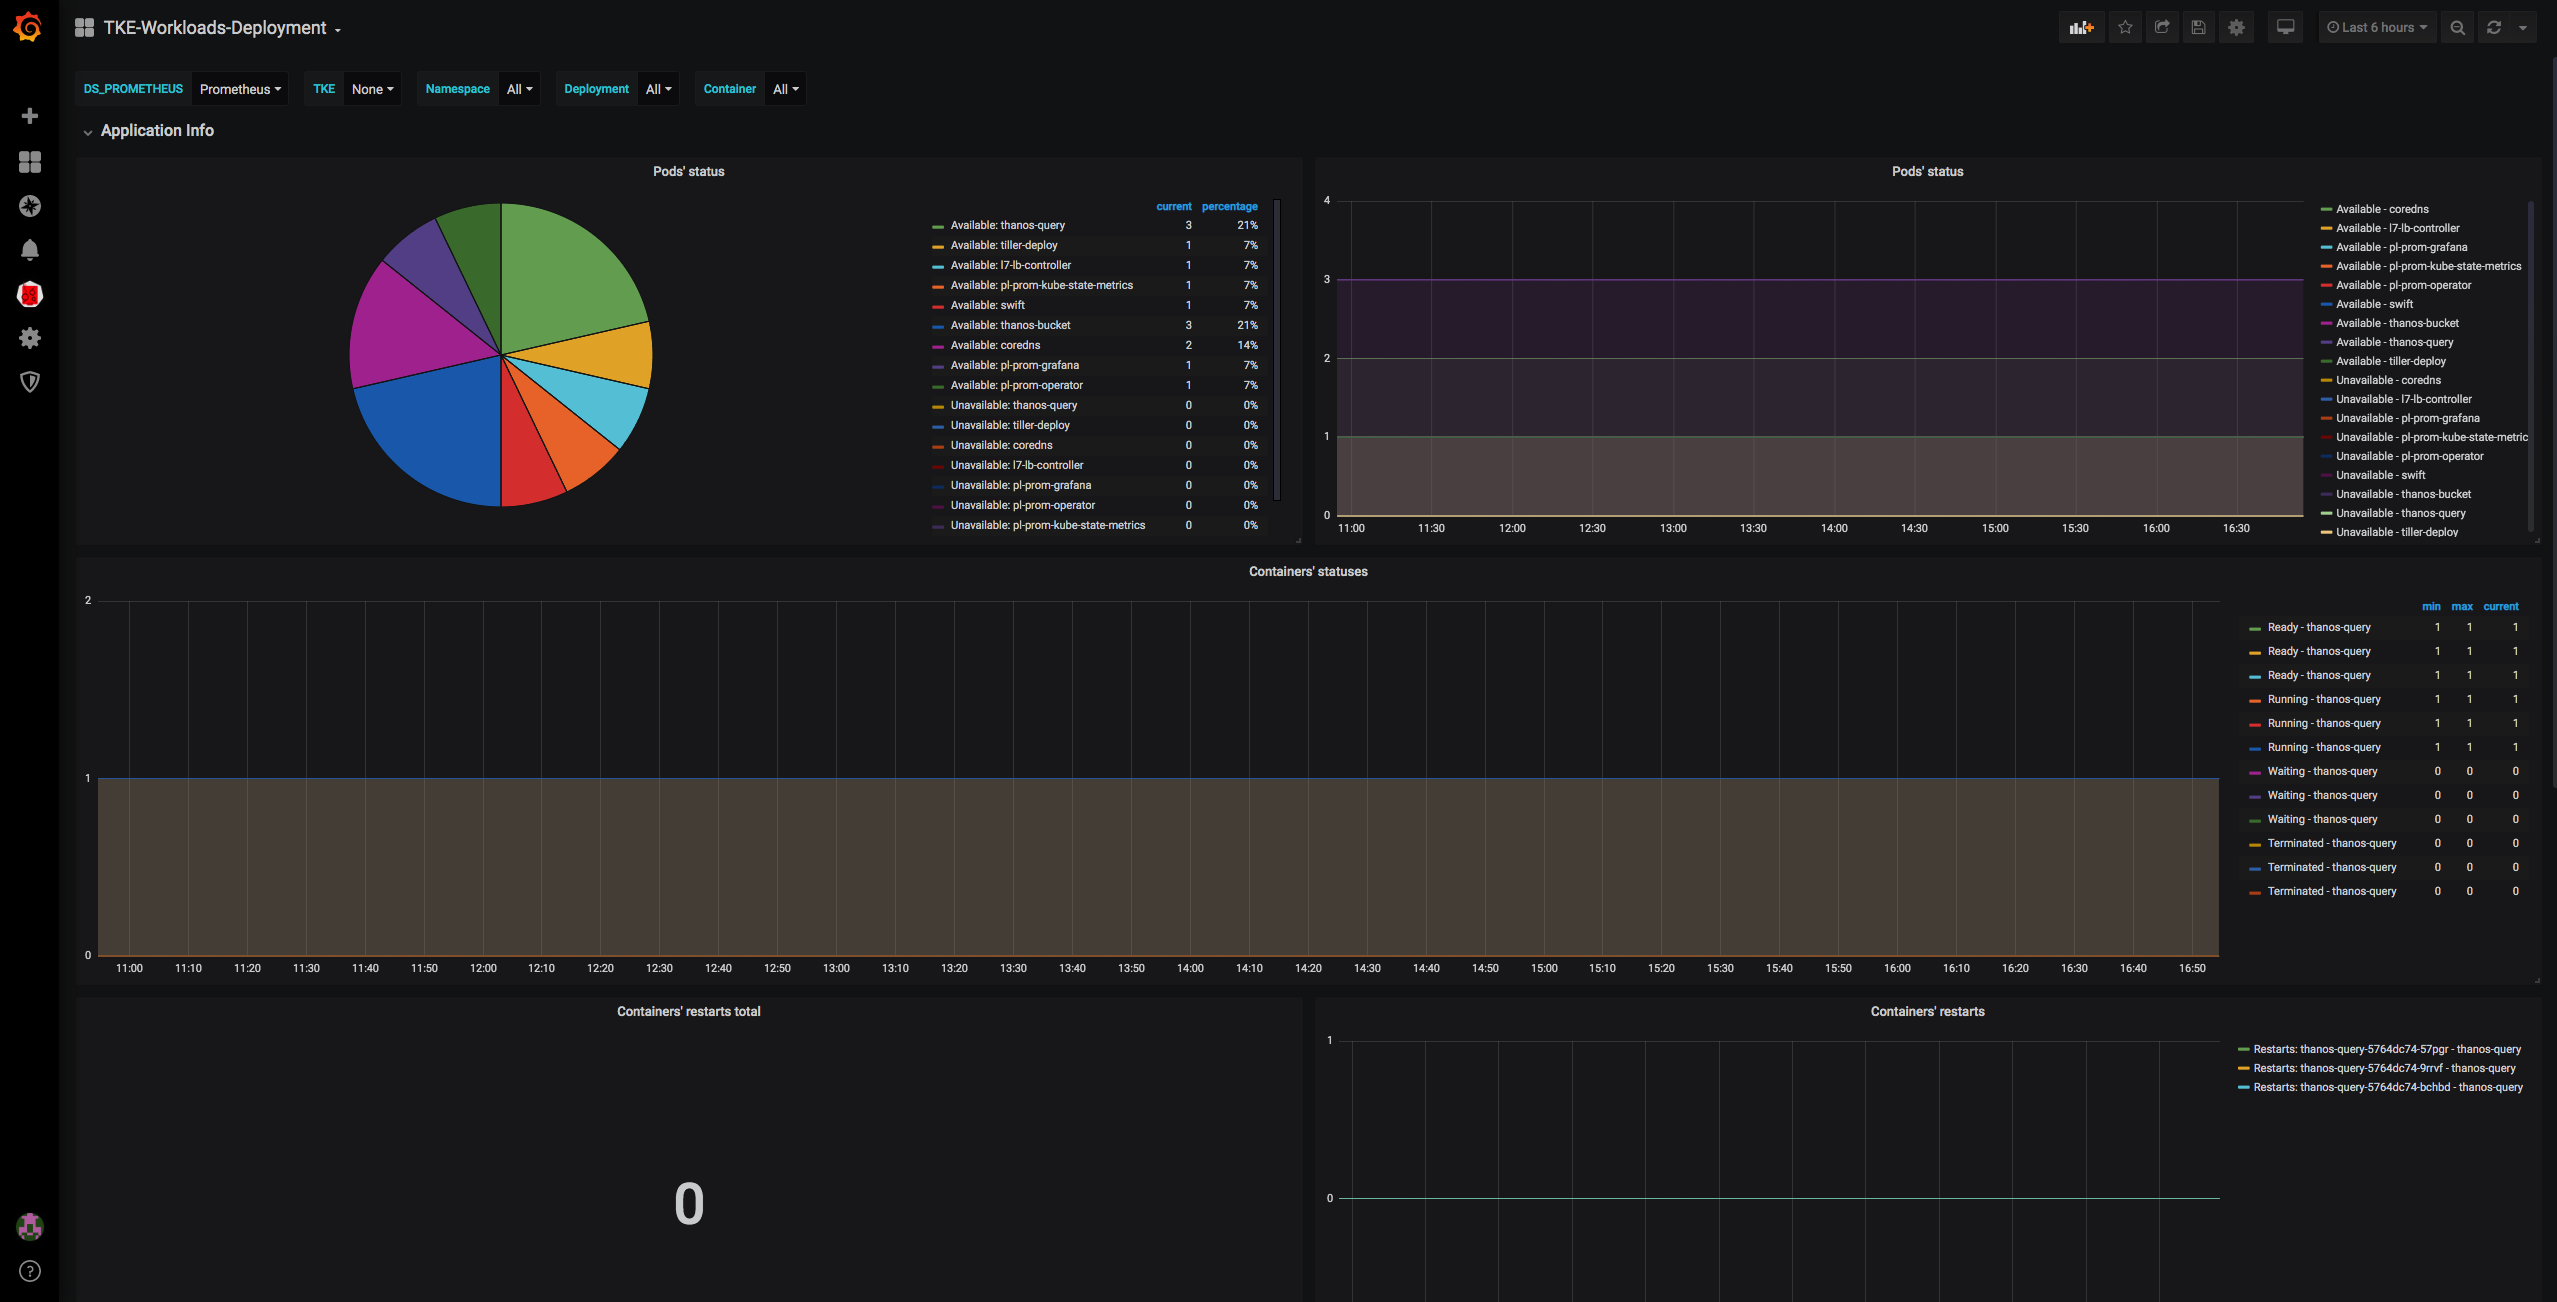Collapse the Application Info row
This screenshot has height=1302, width=2557.
click(x=156, y=131)
